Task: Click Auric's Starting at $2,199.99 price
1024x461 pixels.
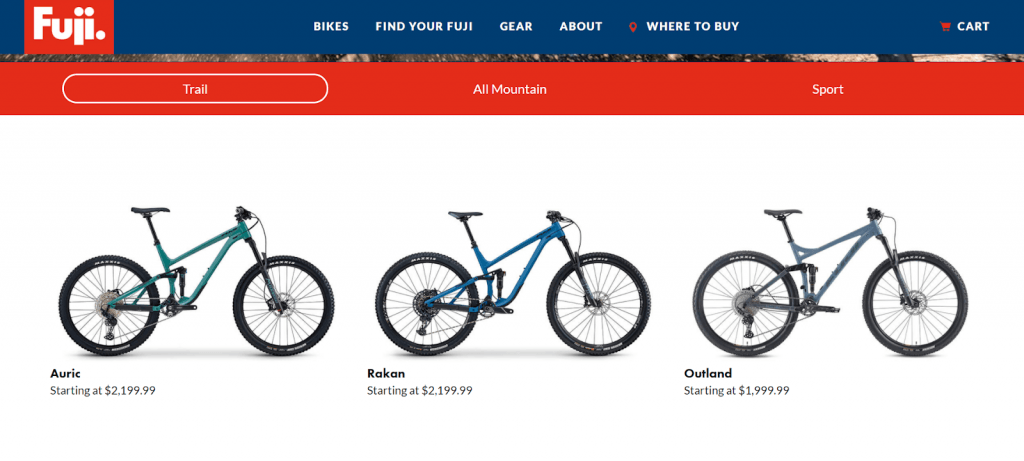Action: (103, 390)
